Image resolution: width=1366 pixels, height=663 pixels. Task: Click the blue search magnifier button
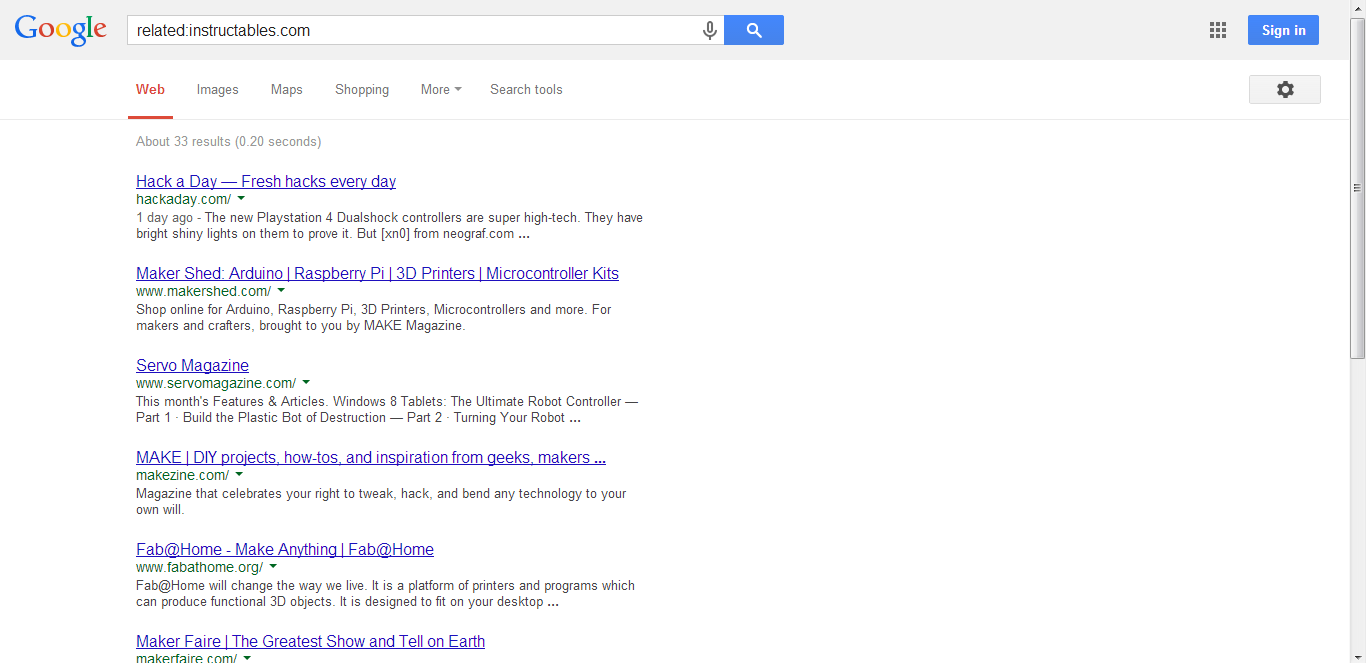pyautogui.click(x=754, y=30)
